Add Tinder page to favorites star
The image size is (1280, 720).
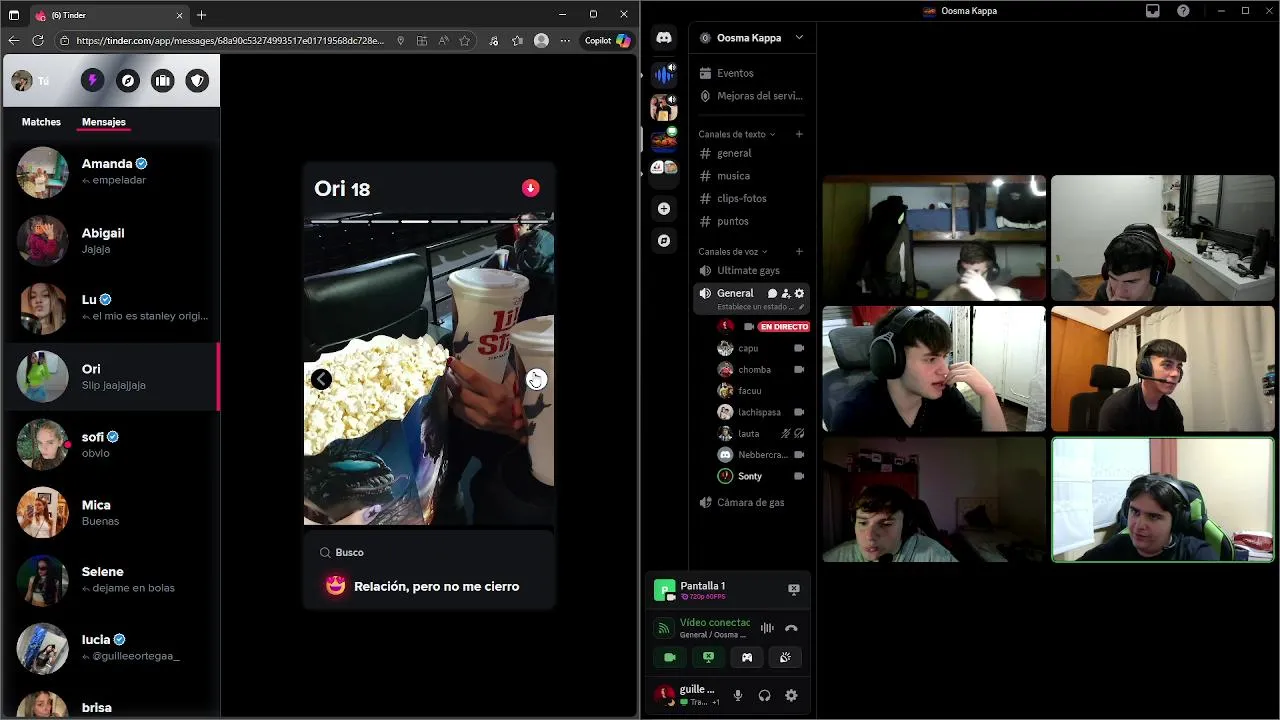[x=465, y=41]
